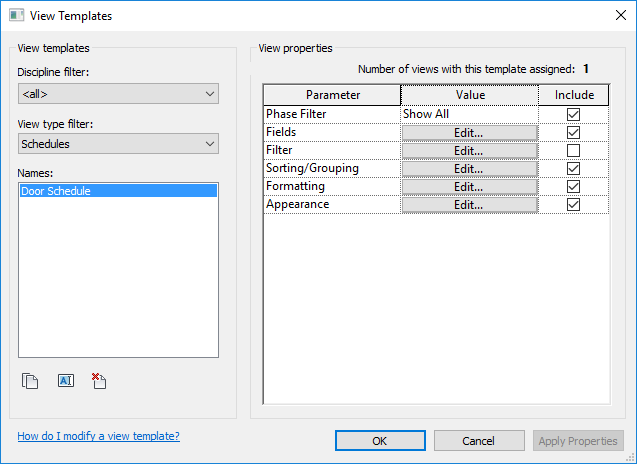Click the Revit icon in the title bar
Viewport: 637px width, 464px height.
[x=14, y=16]
